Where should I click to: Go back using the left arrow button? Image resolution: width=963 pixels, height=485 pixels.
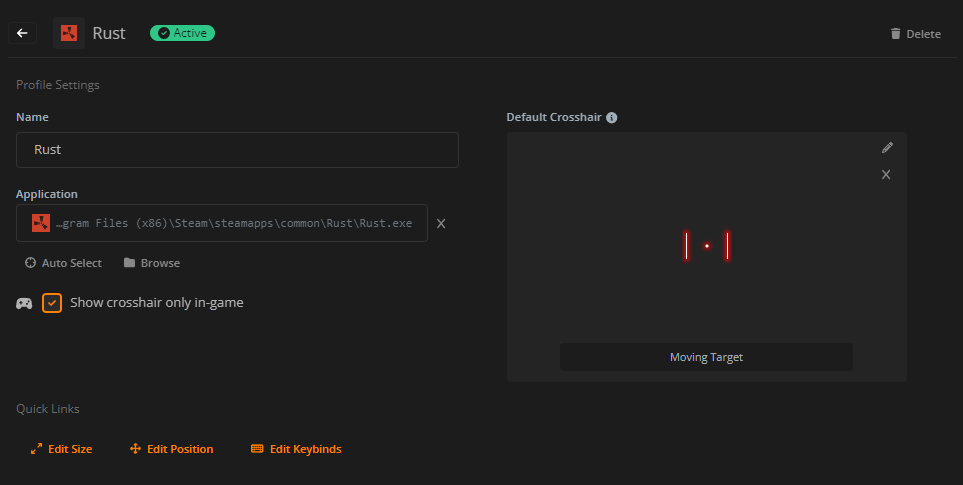(x=22, y=33)
